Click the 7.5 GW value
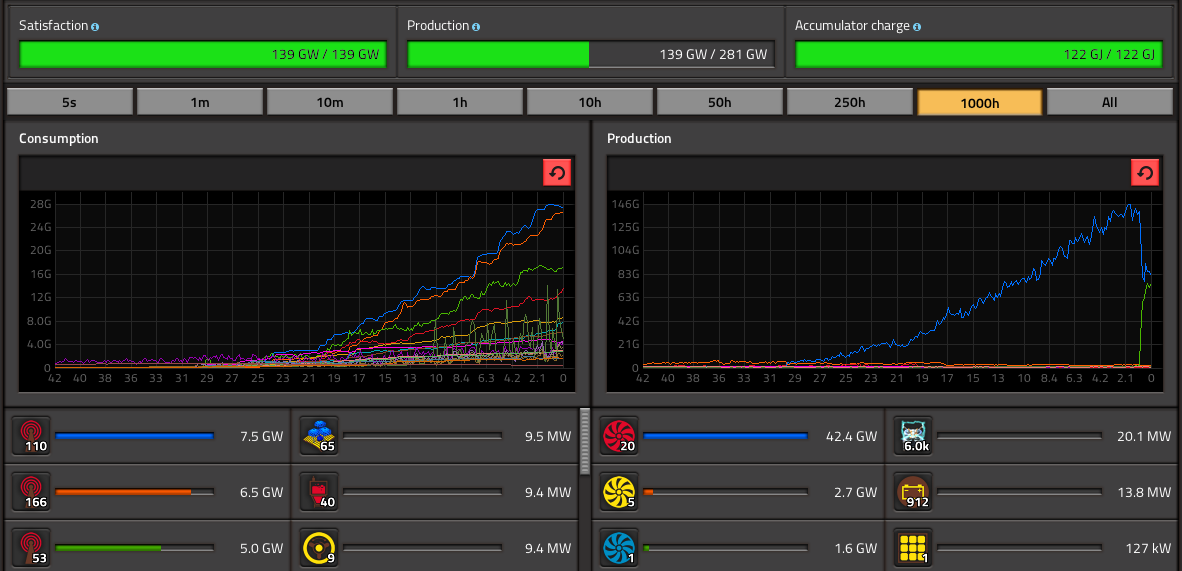Viewport: 1182px width, 571px height. [262, 436]
